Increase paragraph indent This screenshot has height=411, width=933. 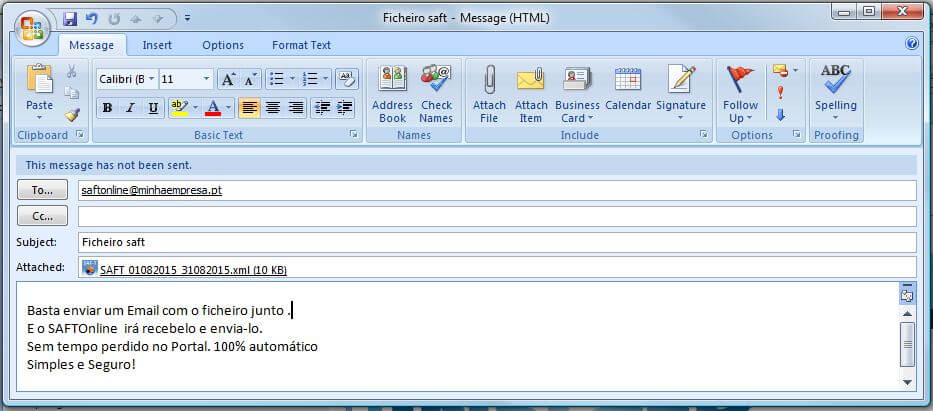345,108
